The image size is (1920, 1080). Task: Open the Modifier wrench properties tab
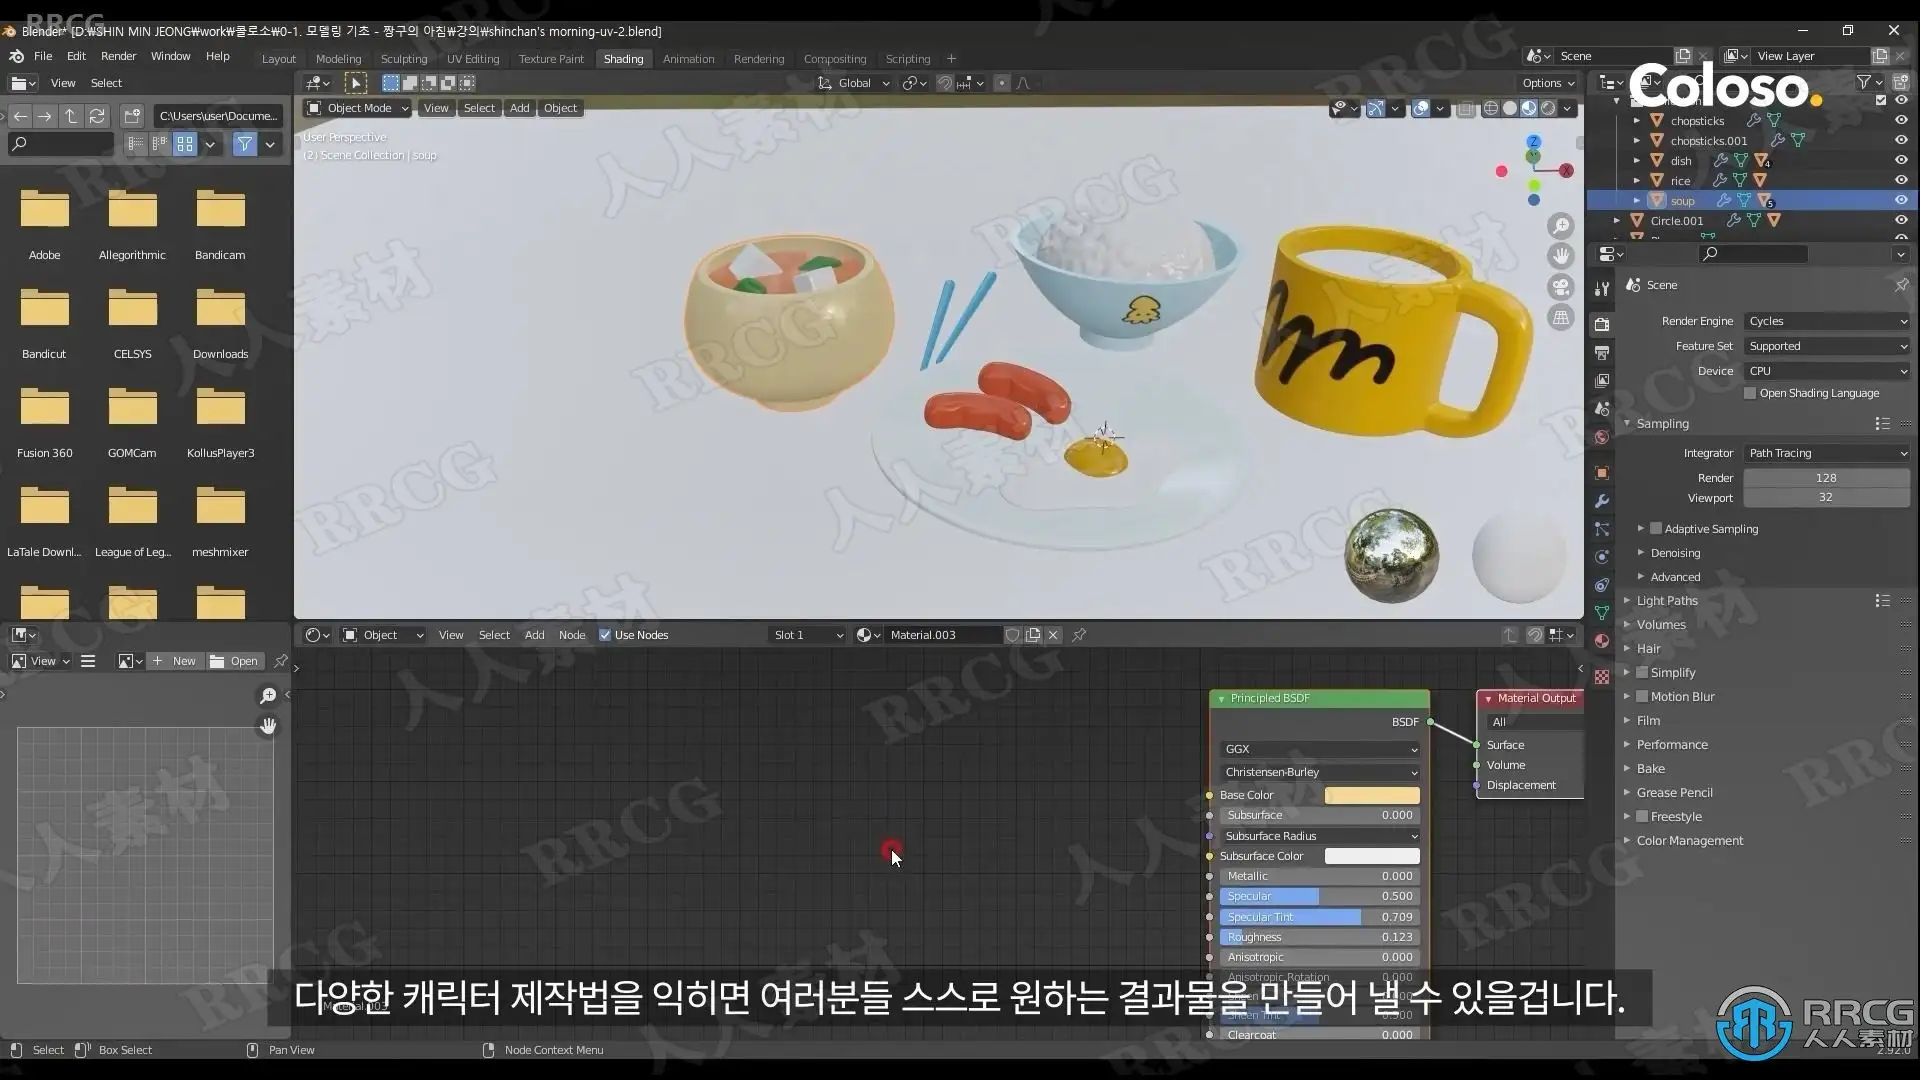point(1602,501)
